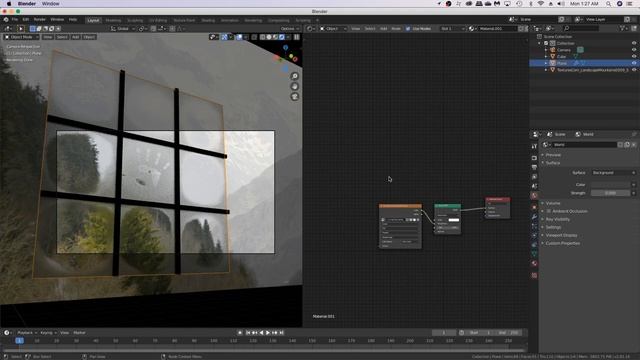Open Output properties tab
Image resolution: width=640 pixels, height=360 pixels.
[534, 167]
